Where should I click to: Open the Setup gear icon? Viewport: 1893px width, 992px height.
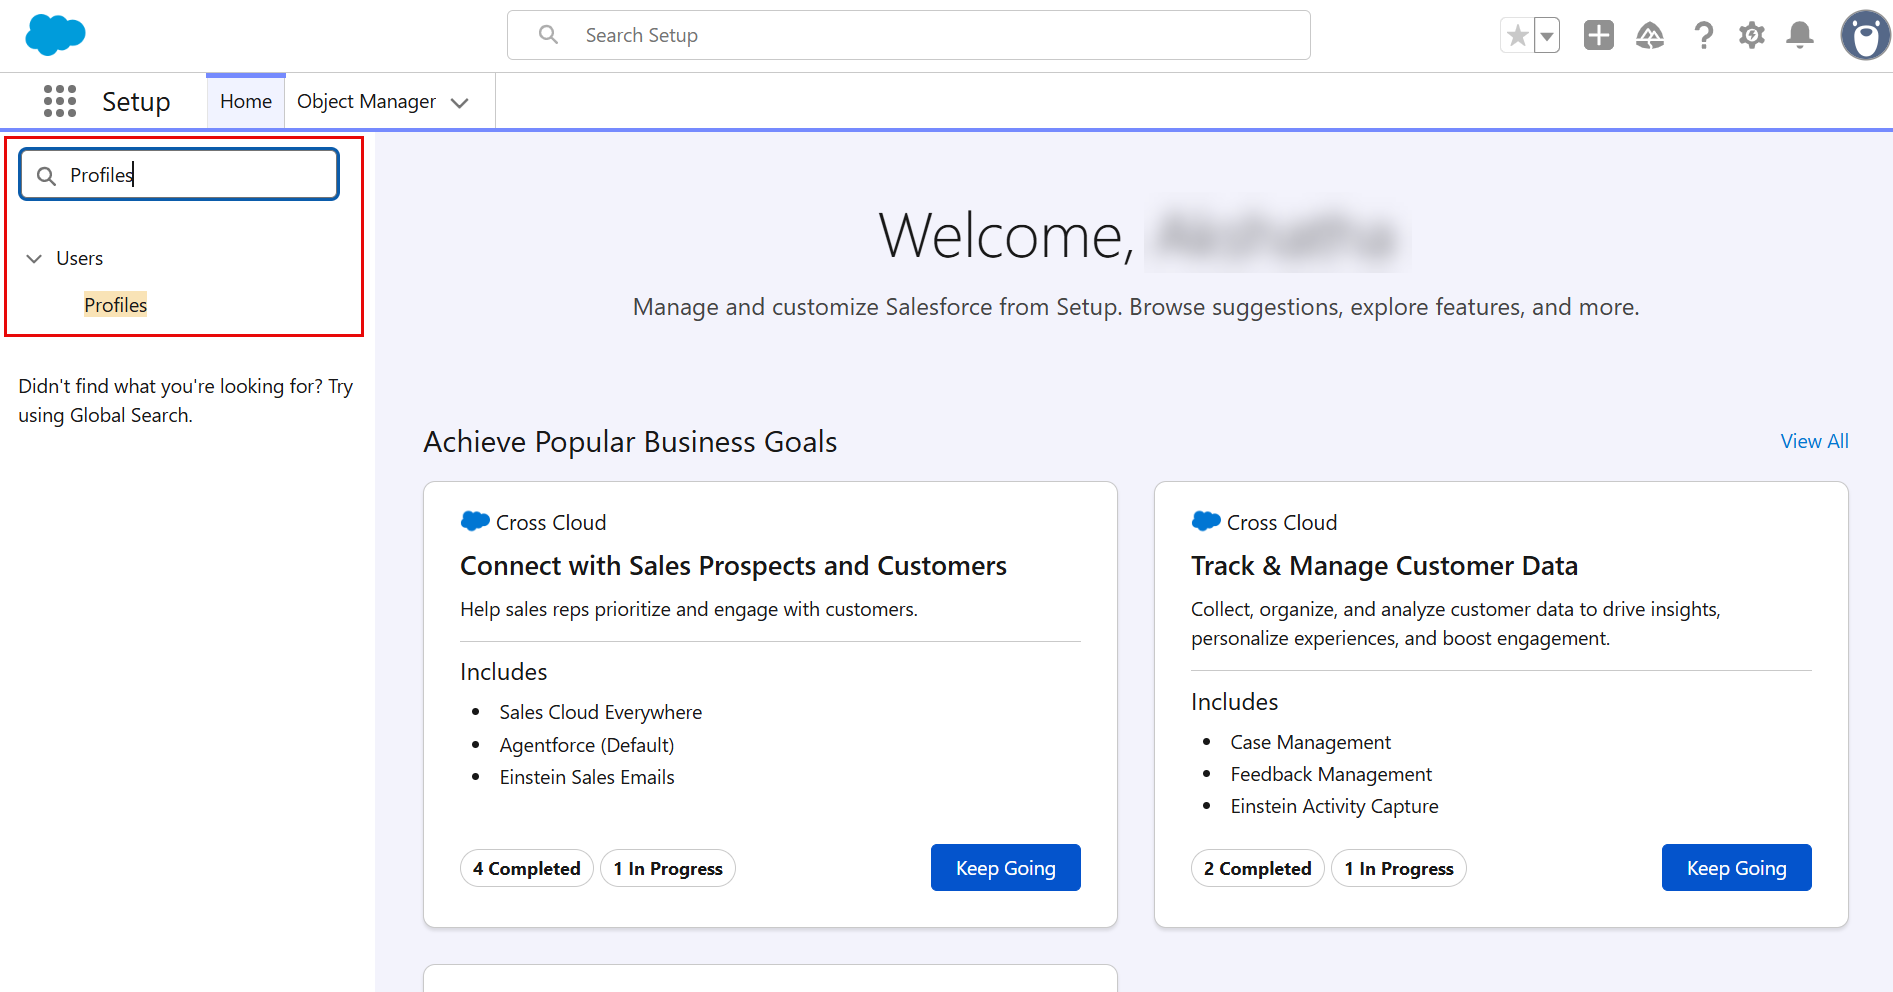pos(1751,36)
